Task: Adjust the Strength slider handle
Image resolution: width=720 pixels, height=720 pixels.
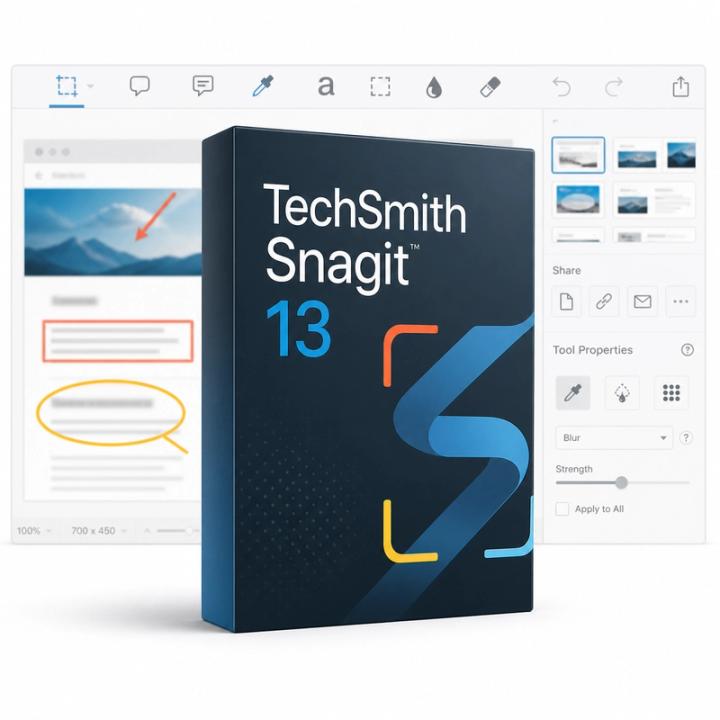Action: 621,483
